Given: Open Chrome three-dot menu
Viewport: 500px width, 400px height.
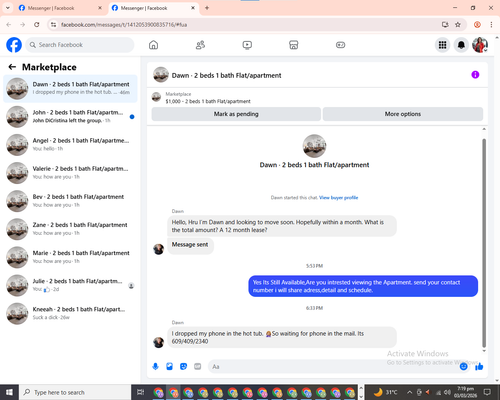Looking at the screenshot, I should click(491, 25).
